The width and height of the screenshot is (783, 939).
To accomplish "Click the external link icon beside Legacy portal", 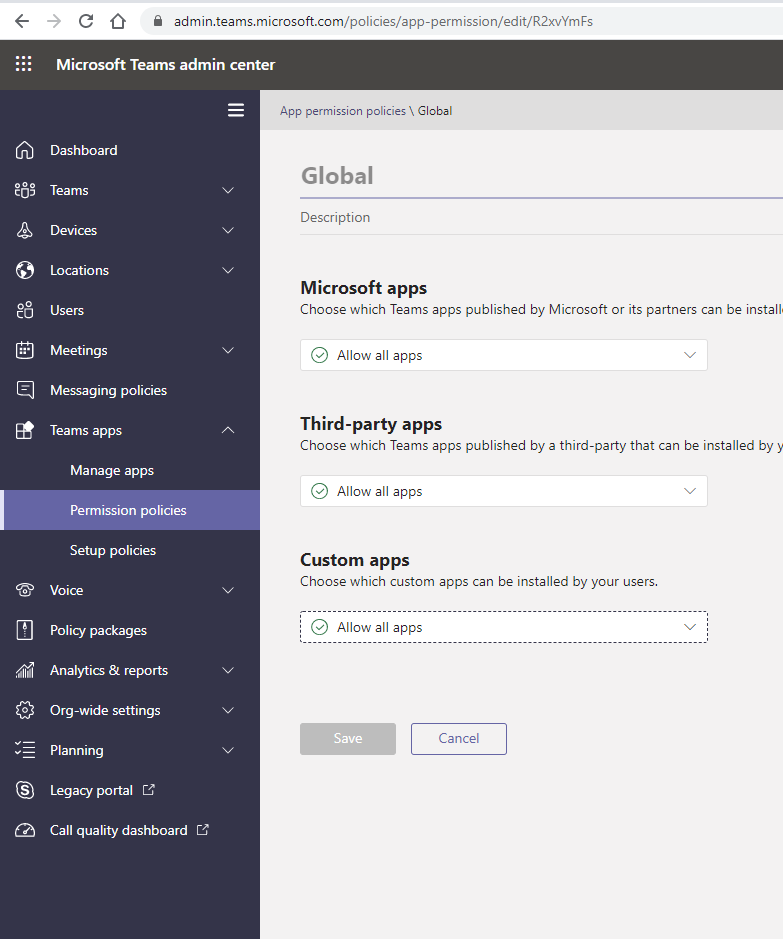I will pyautogui.click(x=148, y=790).
